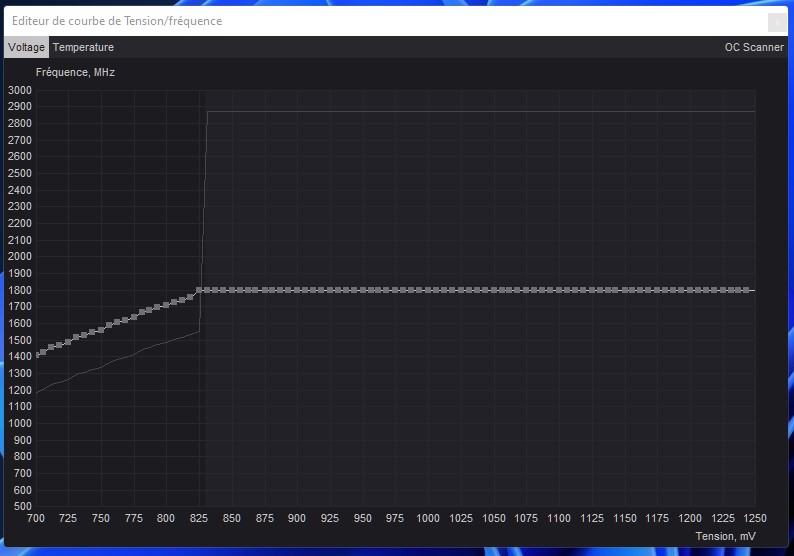The width and height of the screenshot is (794, 556).
Task: Click the '1175' voltage axis value
Action: pyautogui.click(x=657, y=519)
